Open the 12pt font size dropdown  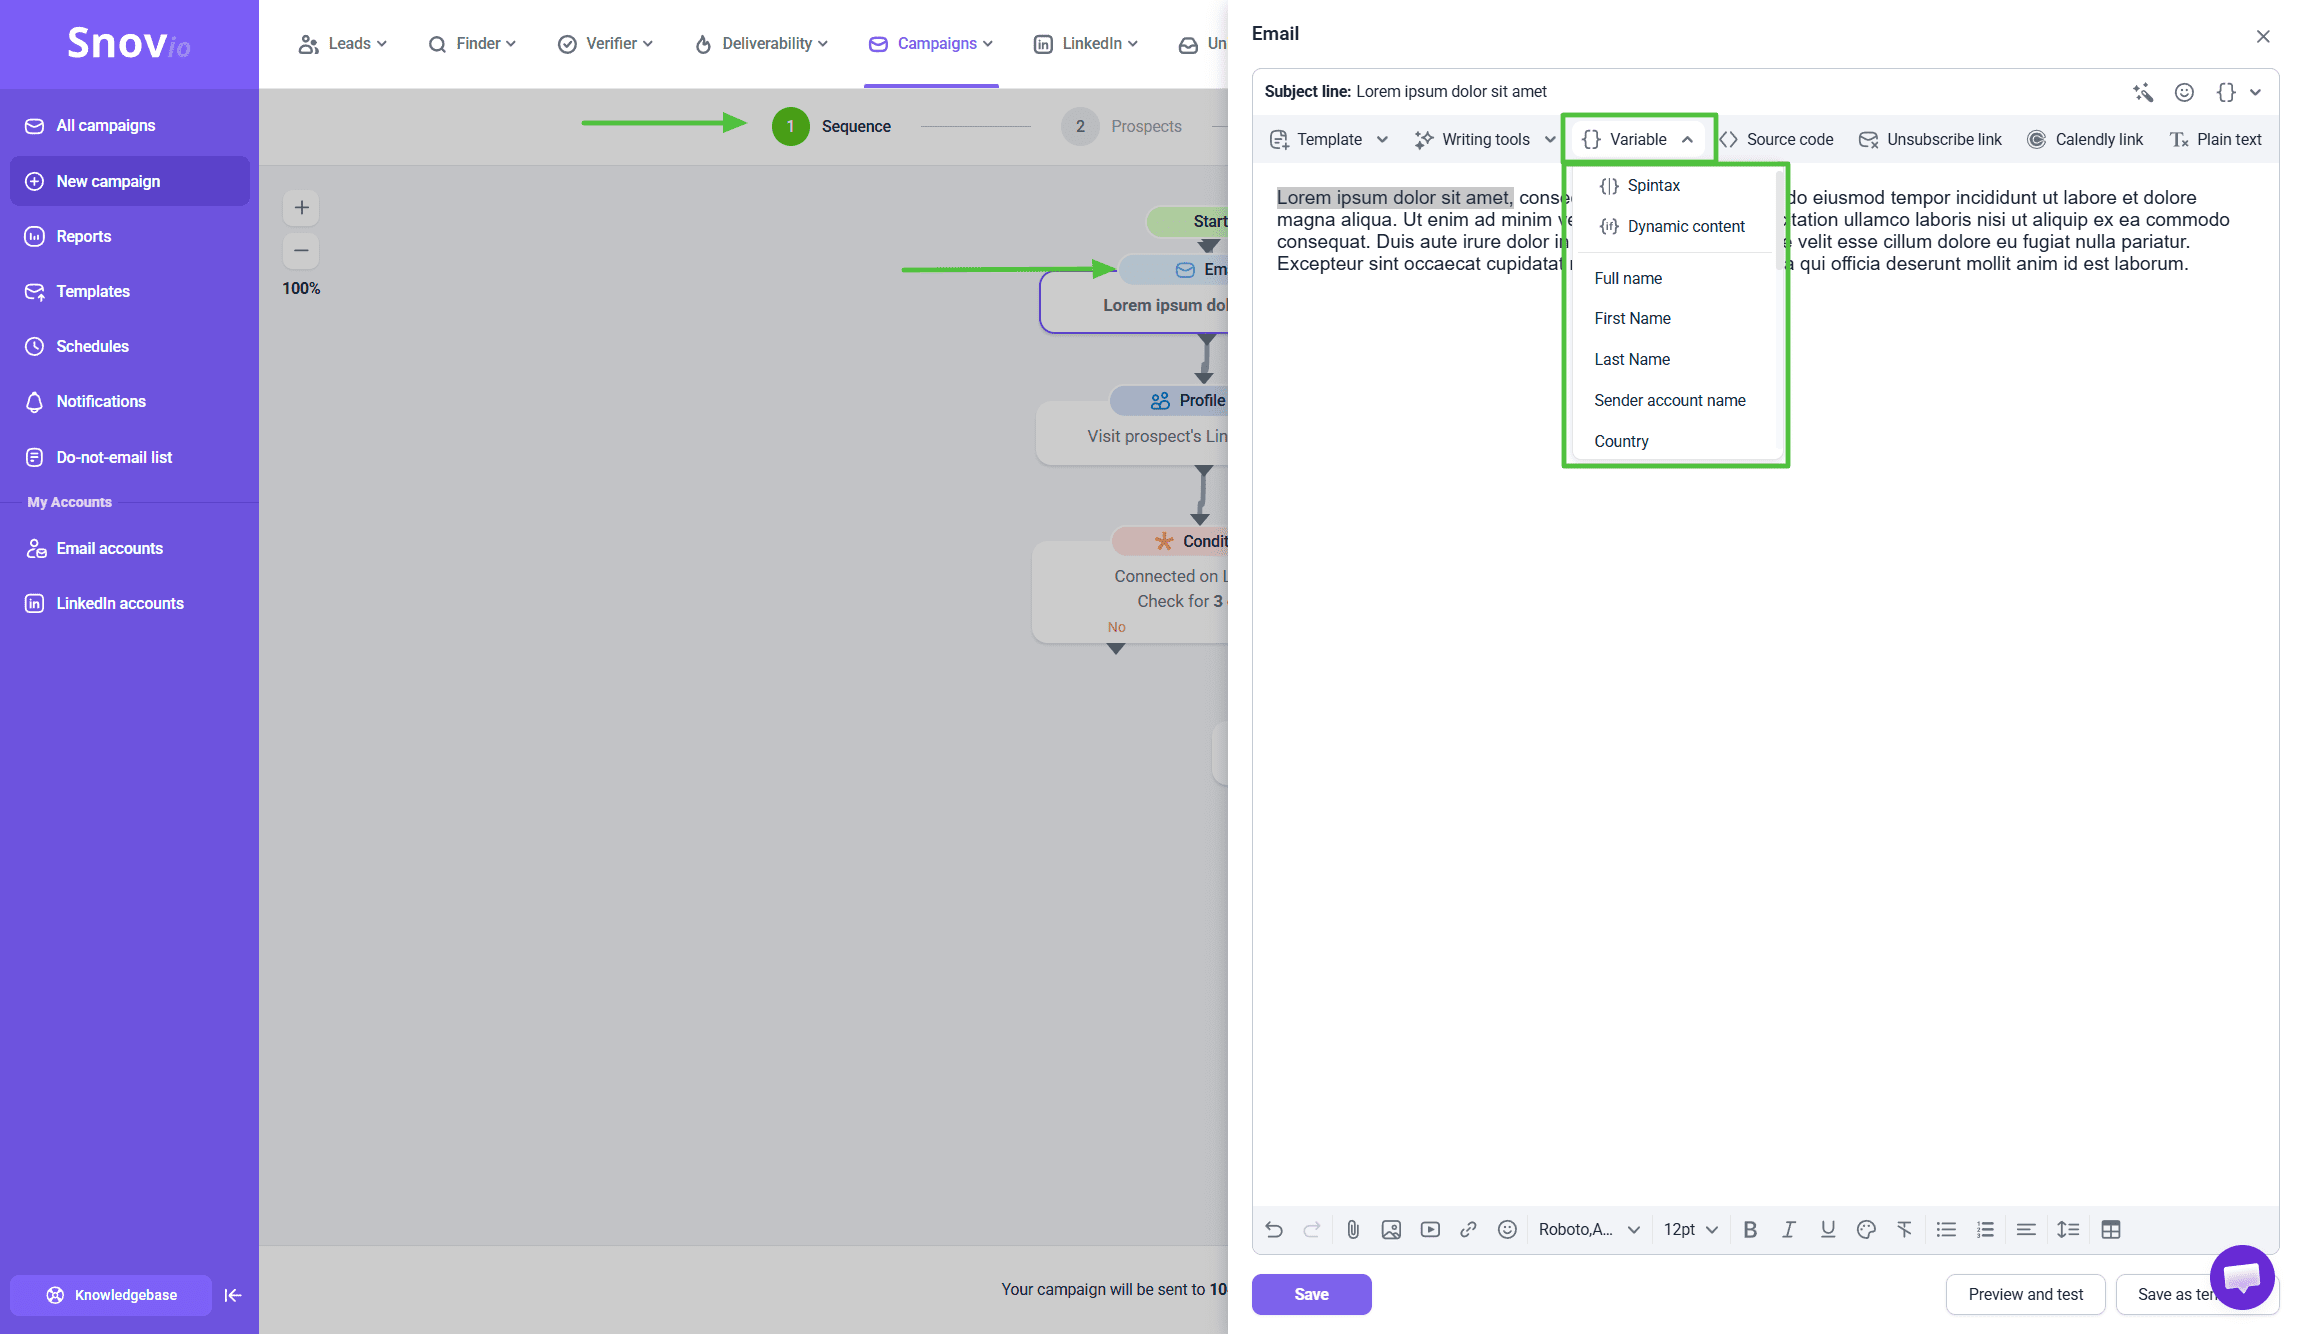pyautogui.click(x=1690, y=1230)
